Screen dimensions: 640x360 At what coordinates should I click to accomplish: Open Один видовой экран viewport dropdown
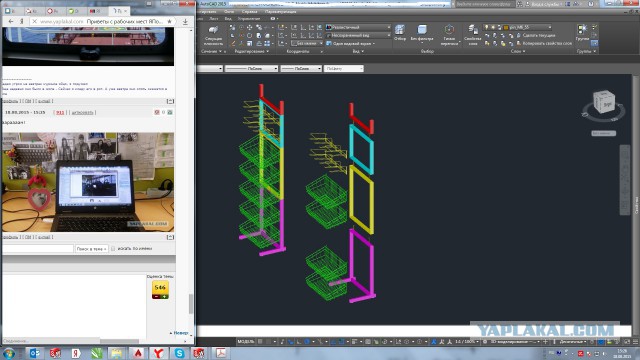(x=351, y=43)
